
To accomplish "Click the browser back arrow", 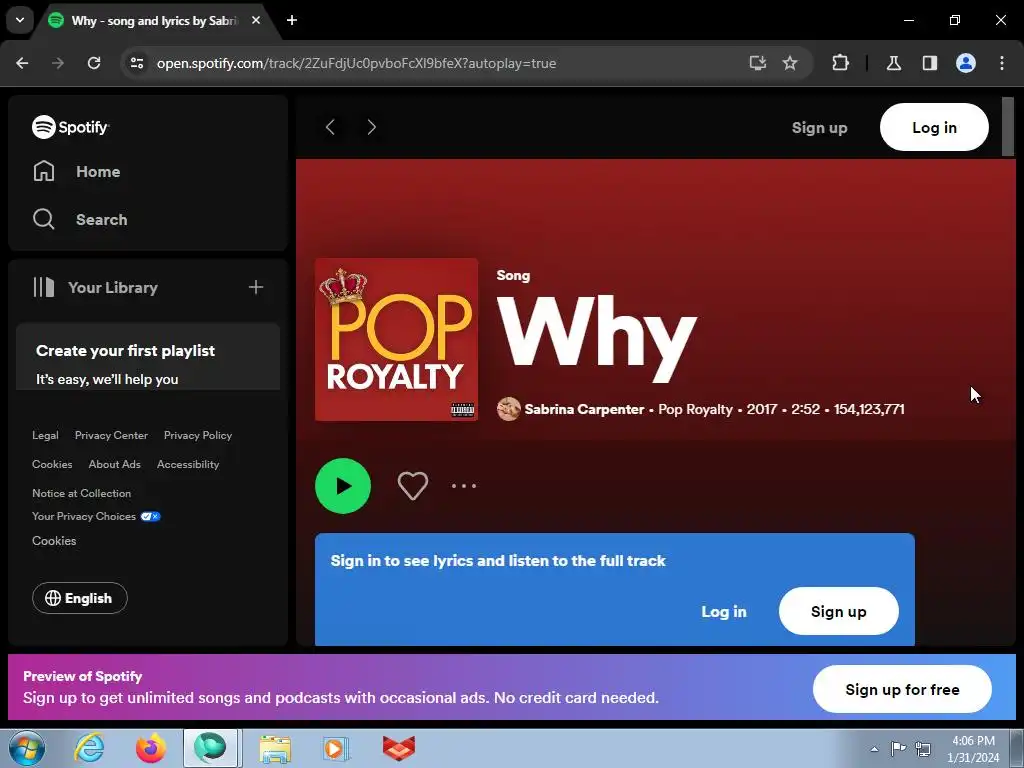I will (22, 63).
